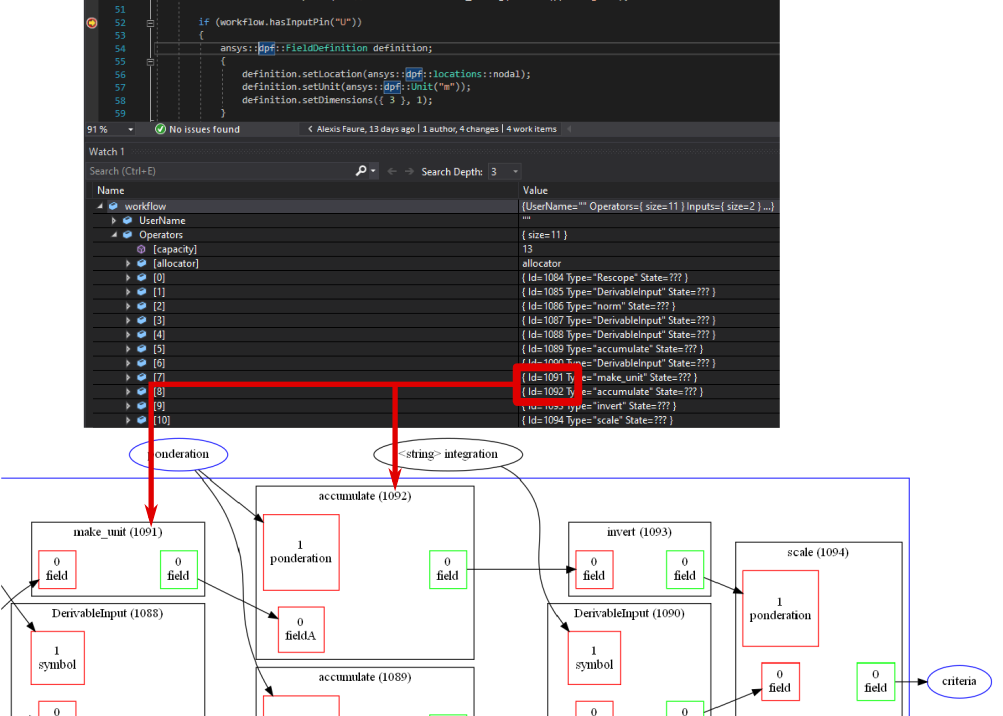Expand the [0] operator entry

click(128, 278)
